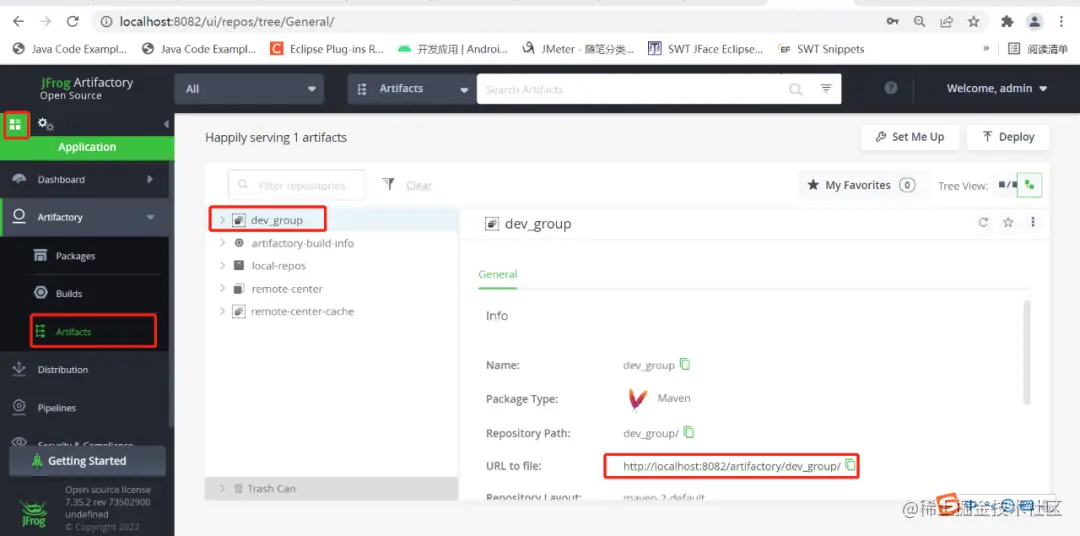Open the Administration gears icon
The image size is (1080, 536).
point(46,124)
